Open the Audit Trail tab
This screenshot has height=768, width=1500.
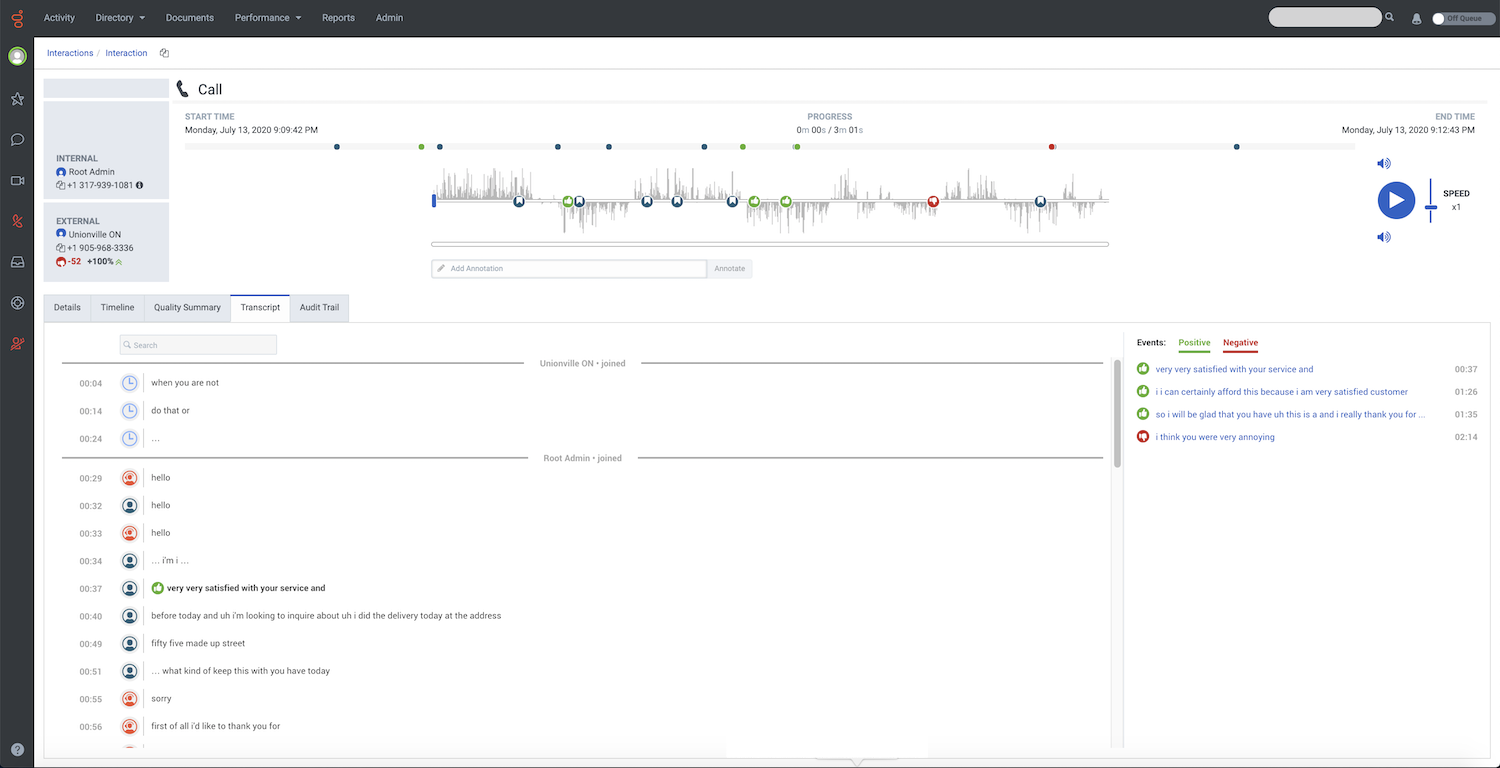319,307
